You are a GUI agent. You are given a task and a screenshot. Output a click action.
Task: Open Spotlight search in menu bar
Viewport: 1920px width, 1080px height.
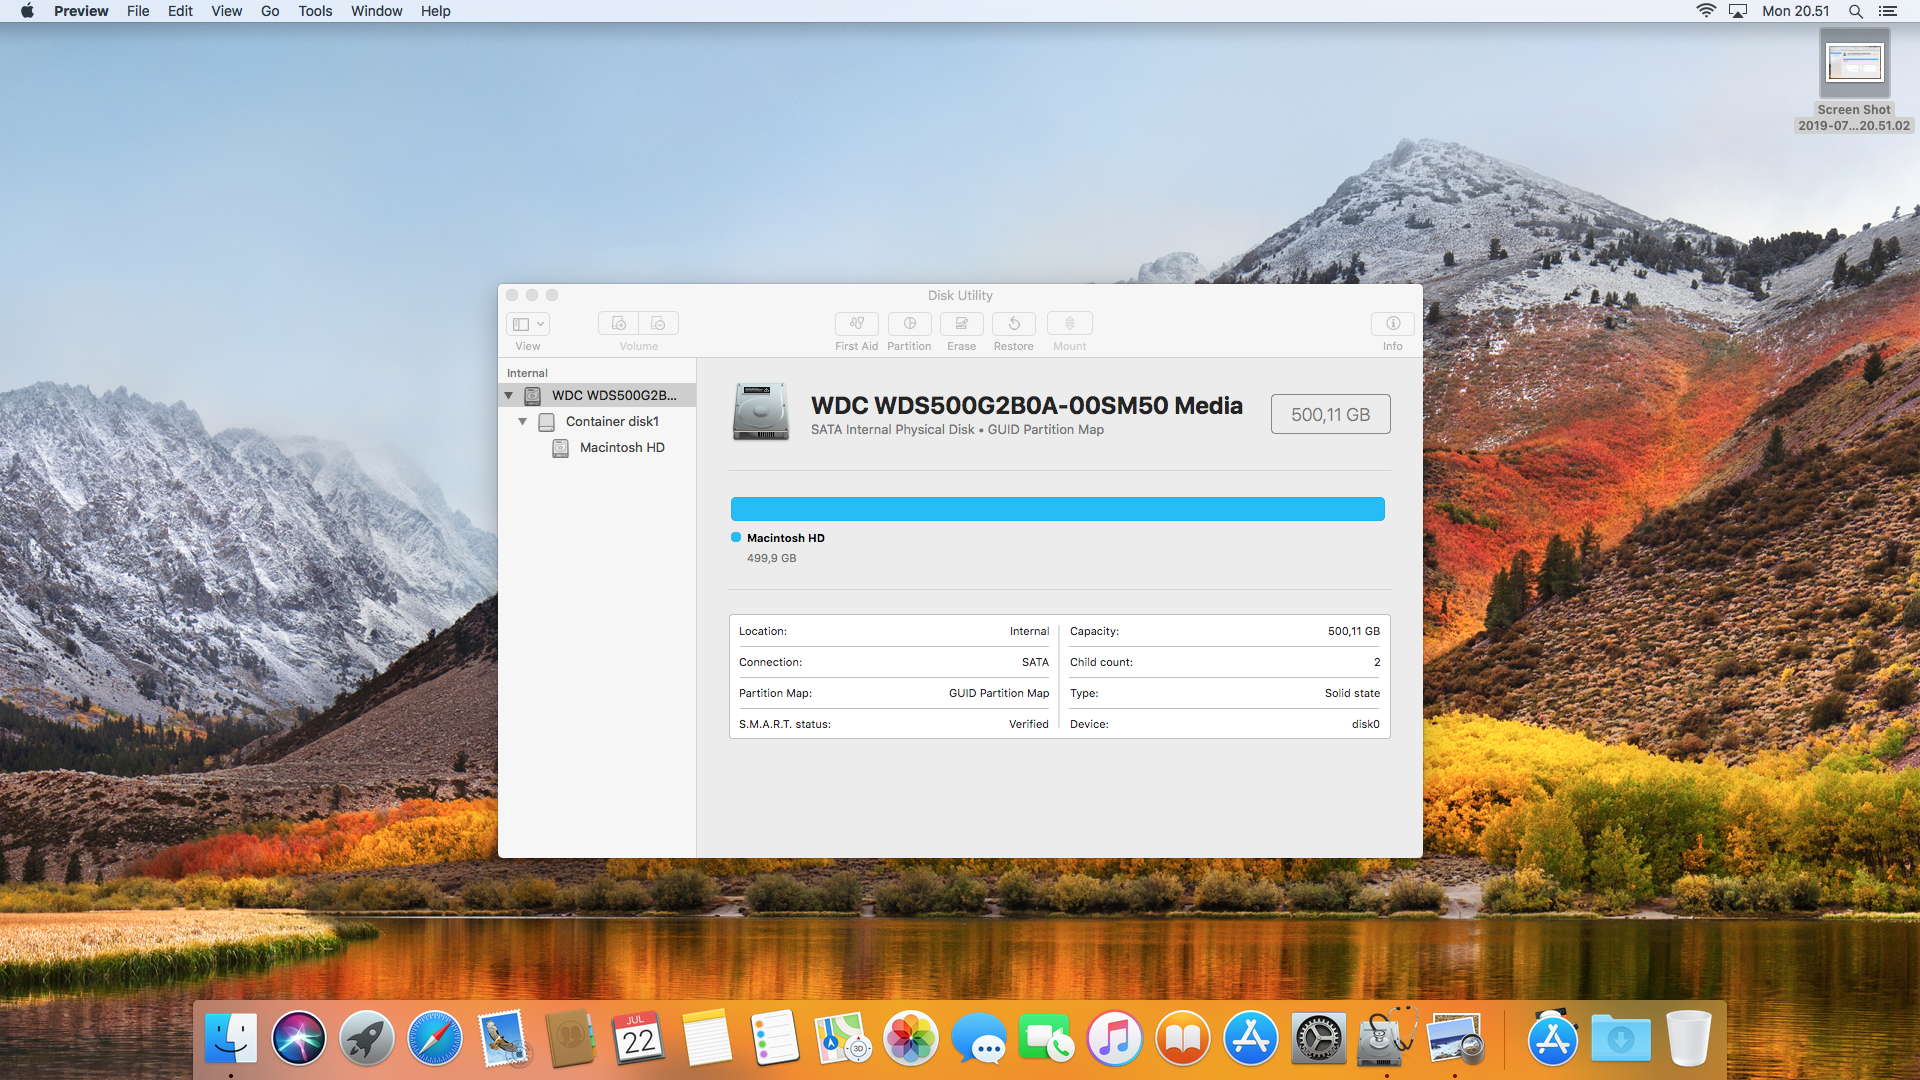[1855, 11]
